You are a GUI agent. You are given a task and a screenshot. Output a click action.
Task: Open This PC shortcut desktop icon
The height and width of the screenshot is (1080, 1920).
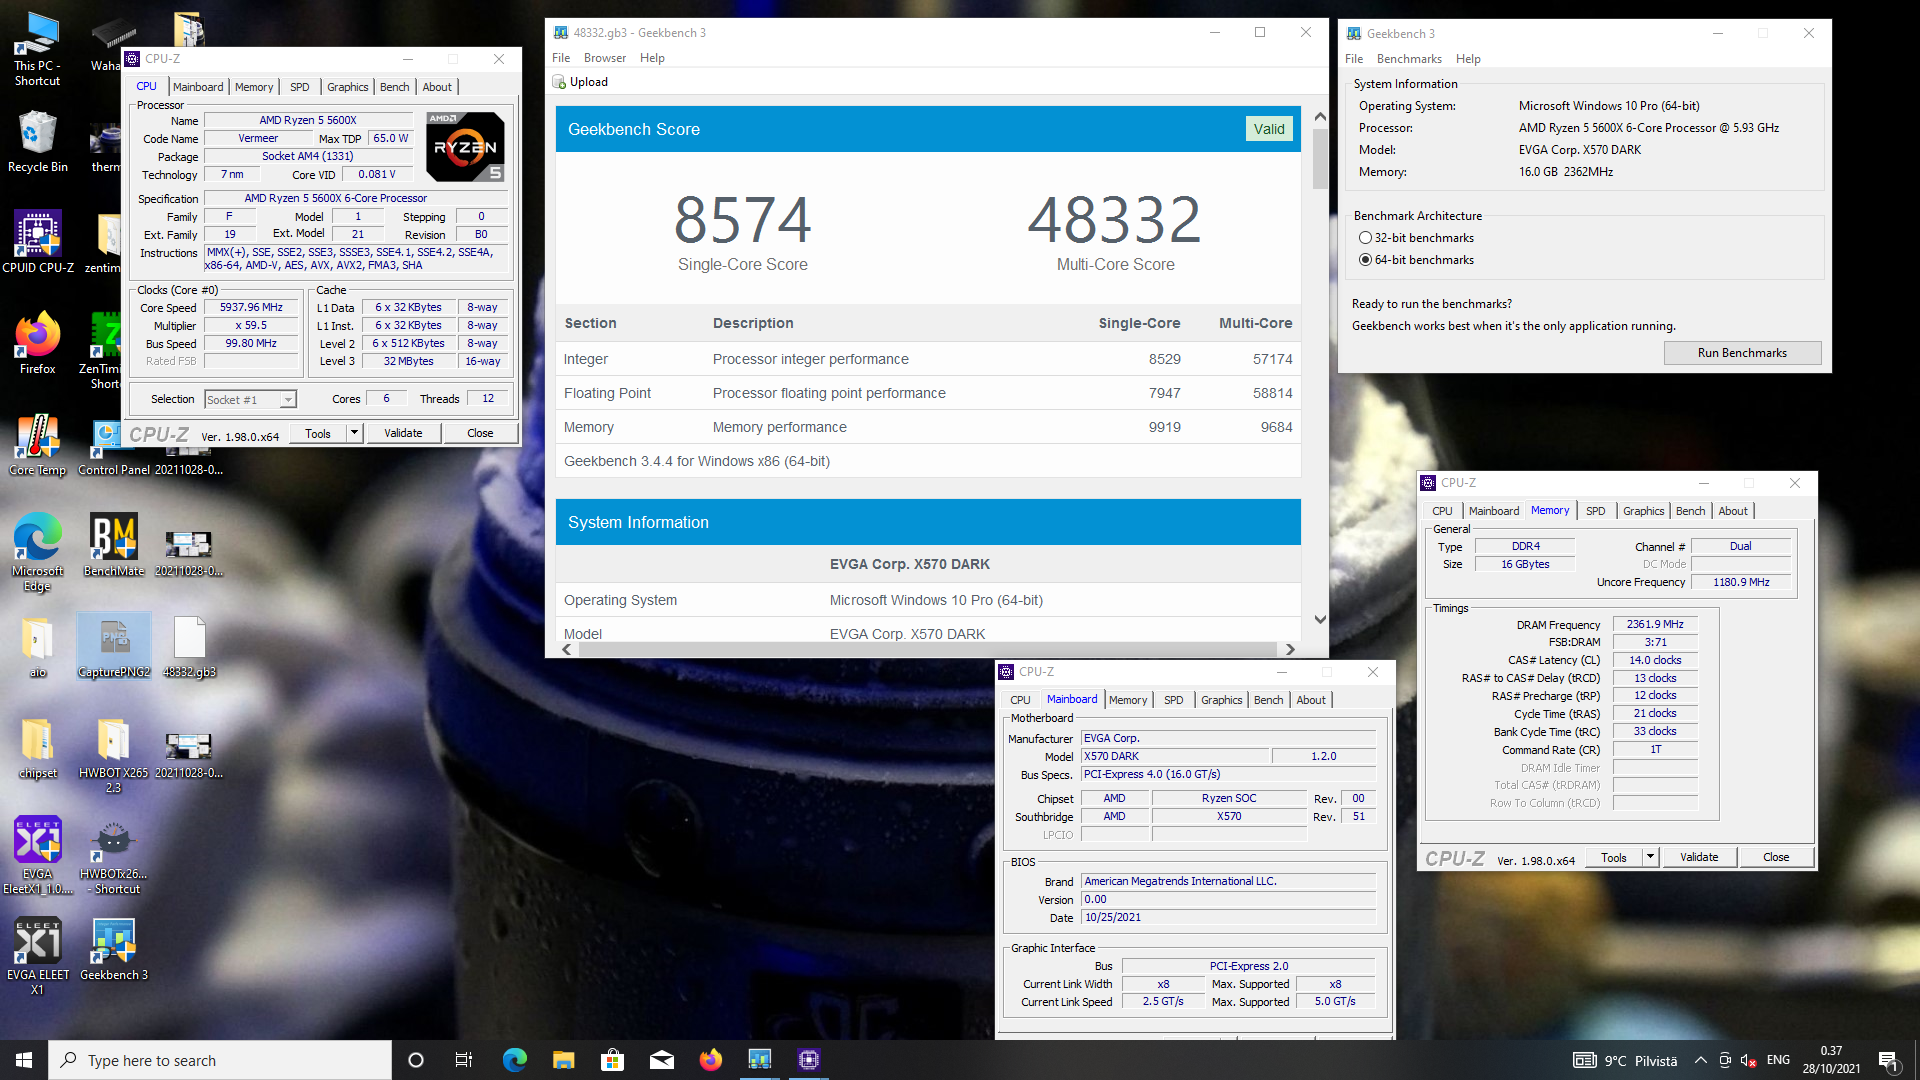37,50
